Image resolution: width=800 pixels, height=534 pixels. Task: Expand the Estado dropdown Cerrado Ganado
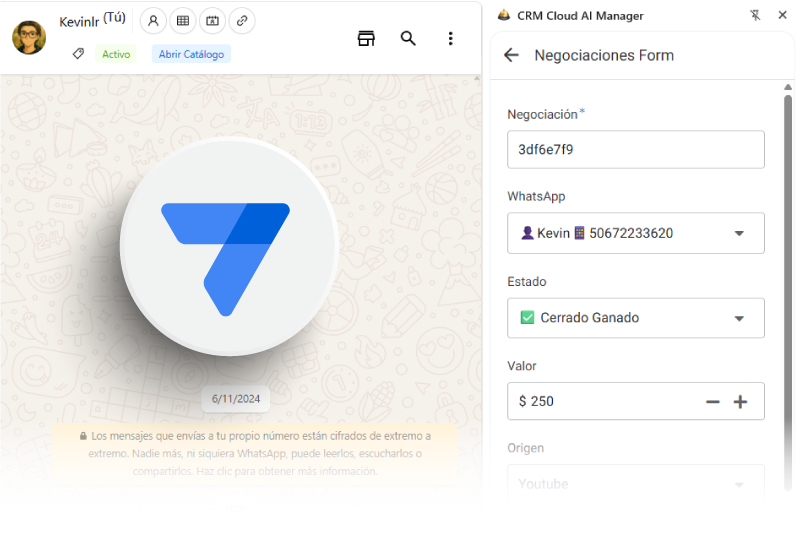[x=636, y=318]
